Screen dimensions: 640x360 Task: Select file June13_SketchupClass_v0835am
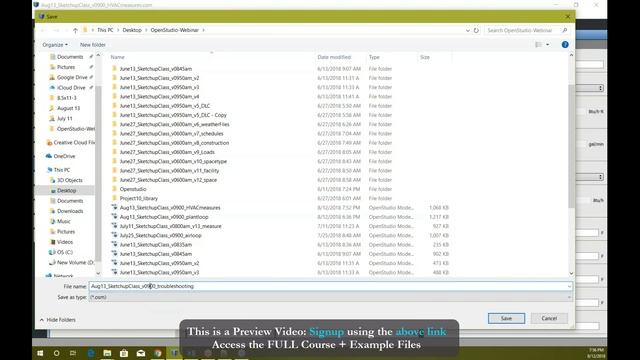point(156,244)
